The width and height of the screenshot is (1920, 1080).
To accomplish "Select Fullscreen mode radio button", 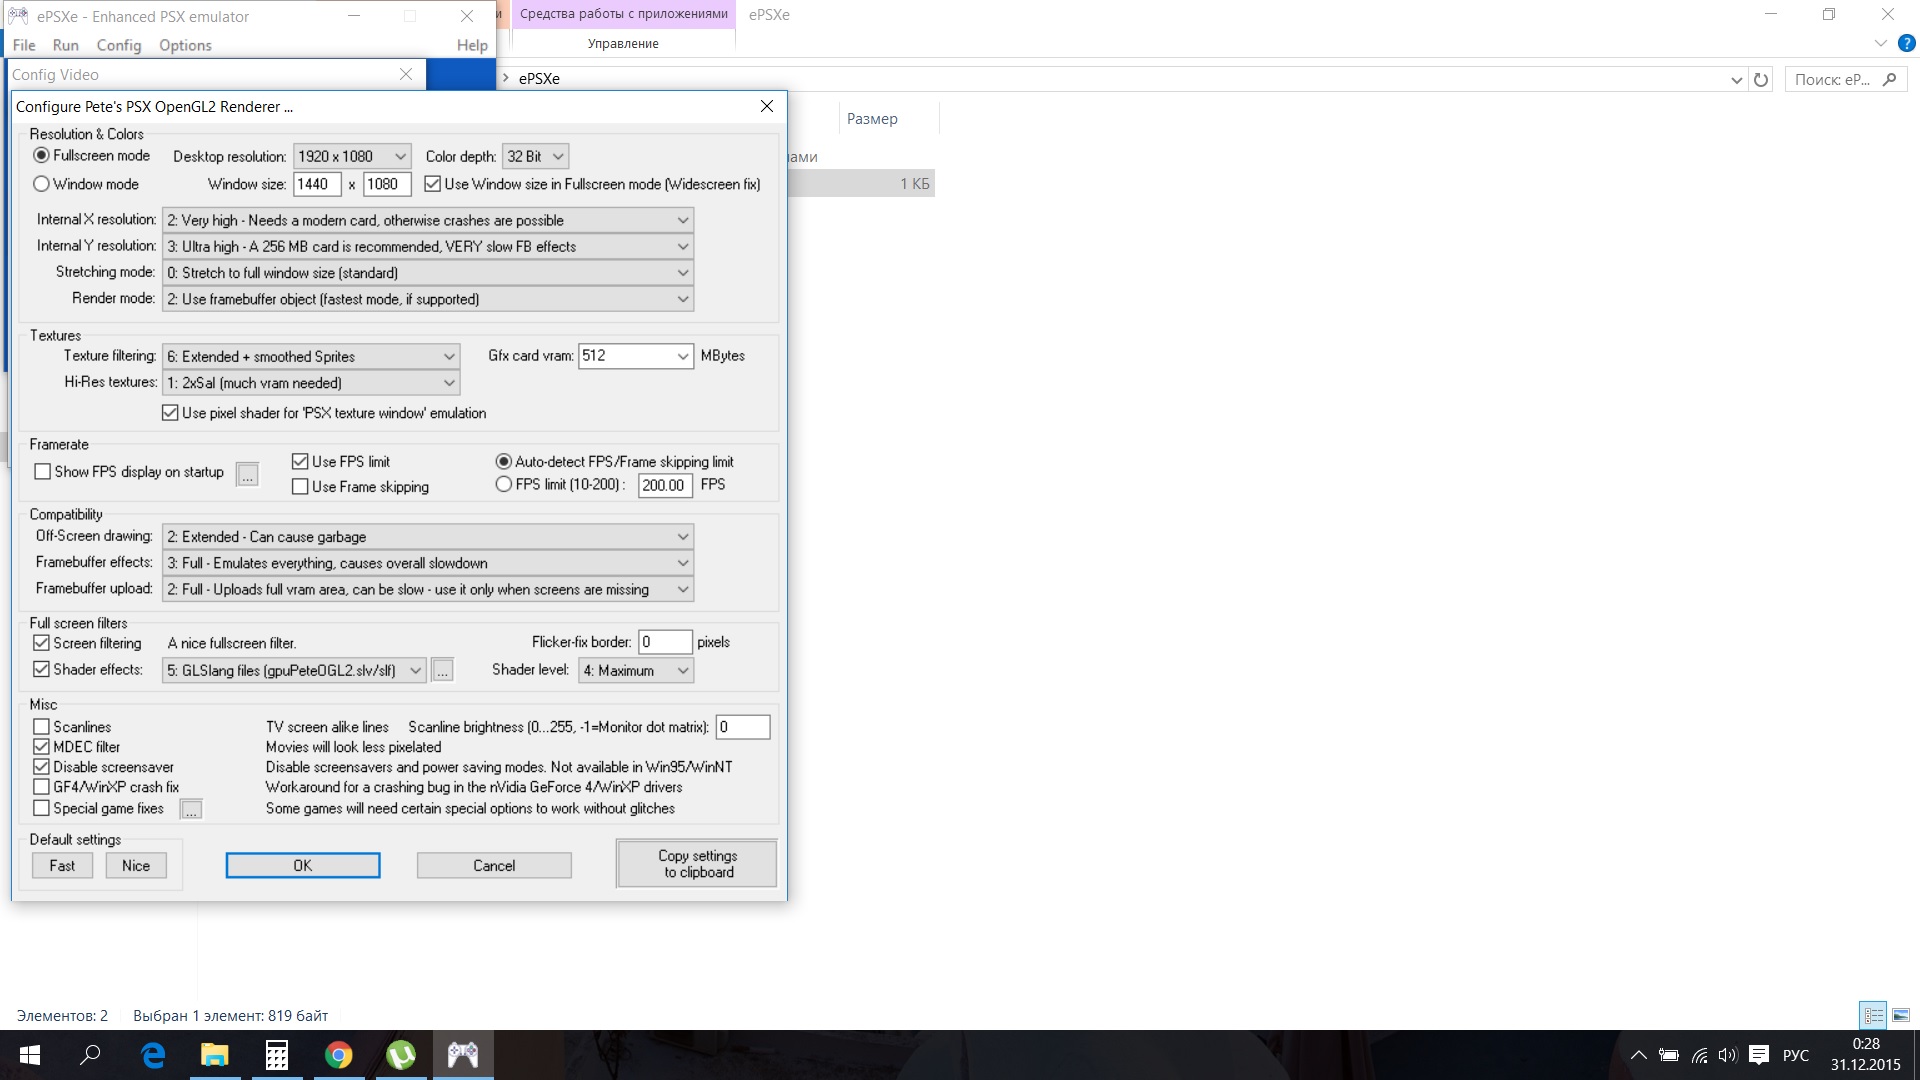I will pyautogui.click(x=41, y=154).
